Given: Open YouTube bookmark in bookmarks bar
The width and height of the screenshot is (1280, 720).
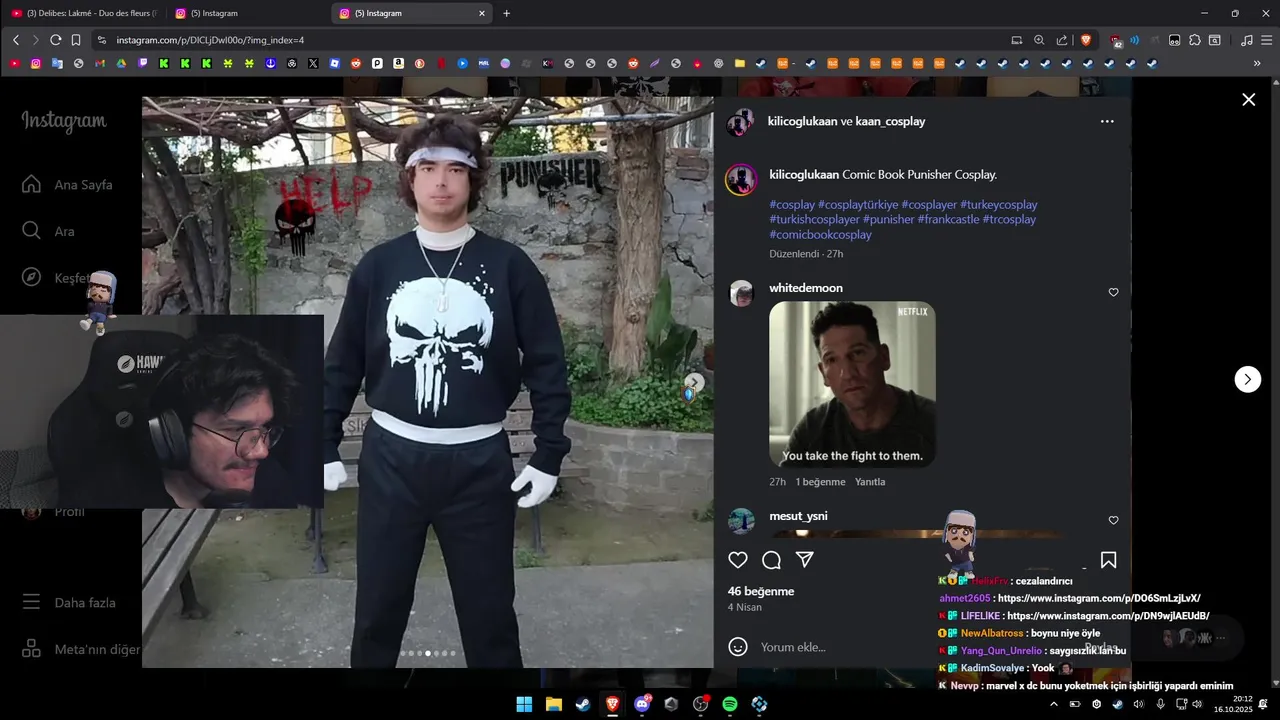Looking at the screenshot, I should pos(14,63).
